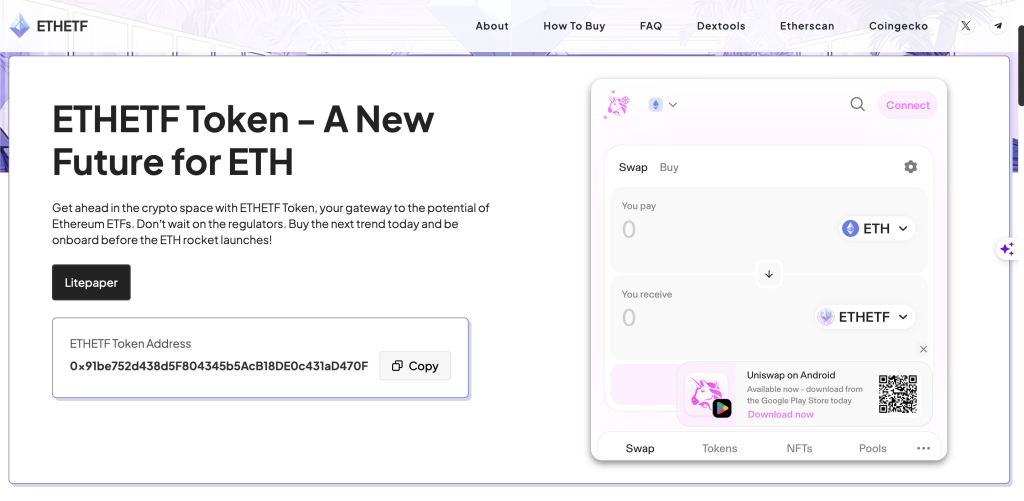Click the Download now link
Viewport: 1024px width, 501px height.
click(780, 414)
